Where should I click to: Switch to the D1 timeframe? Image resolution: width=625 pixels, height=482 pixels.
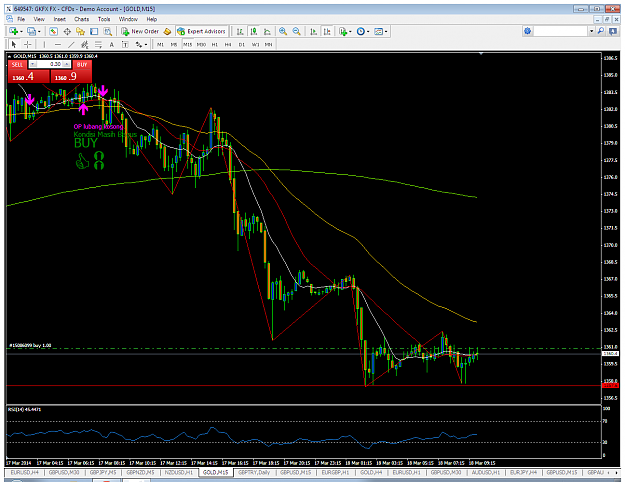coord(242,45)
